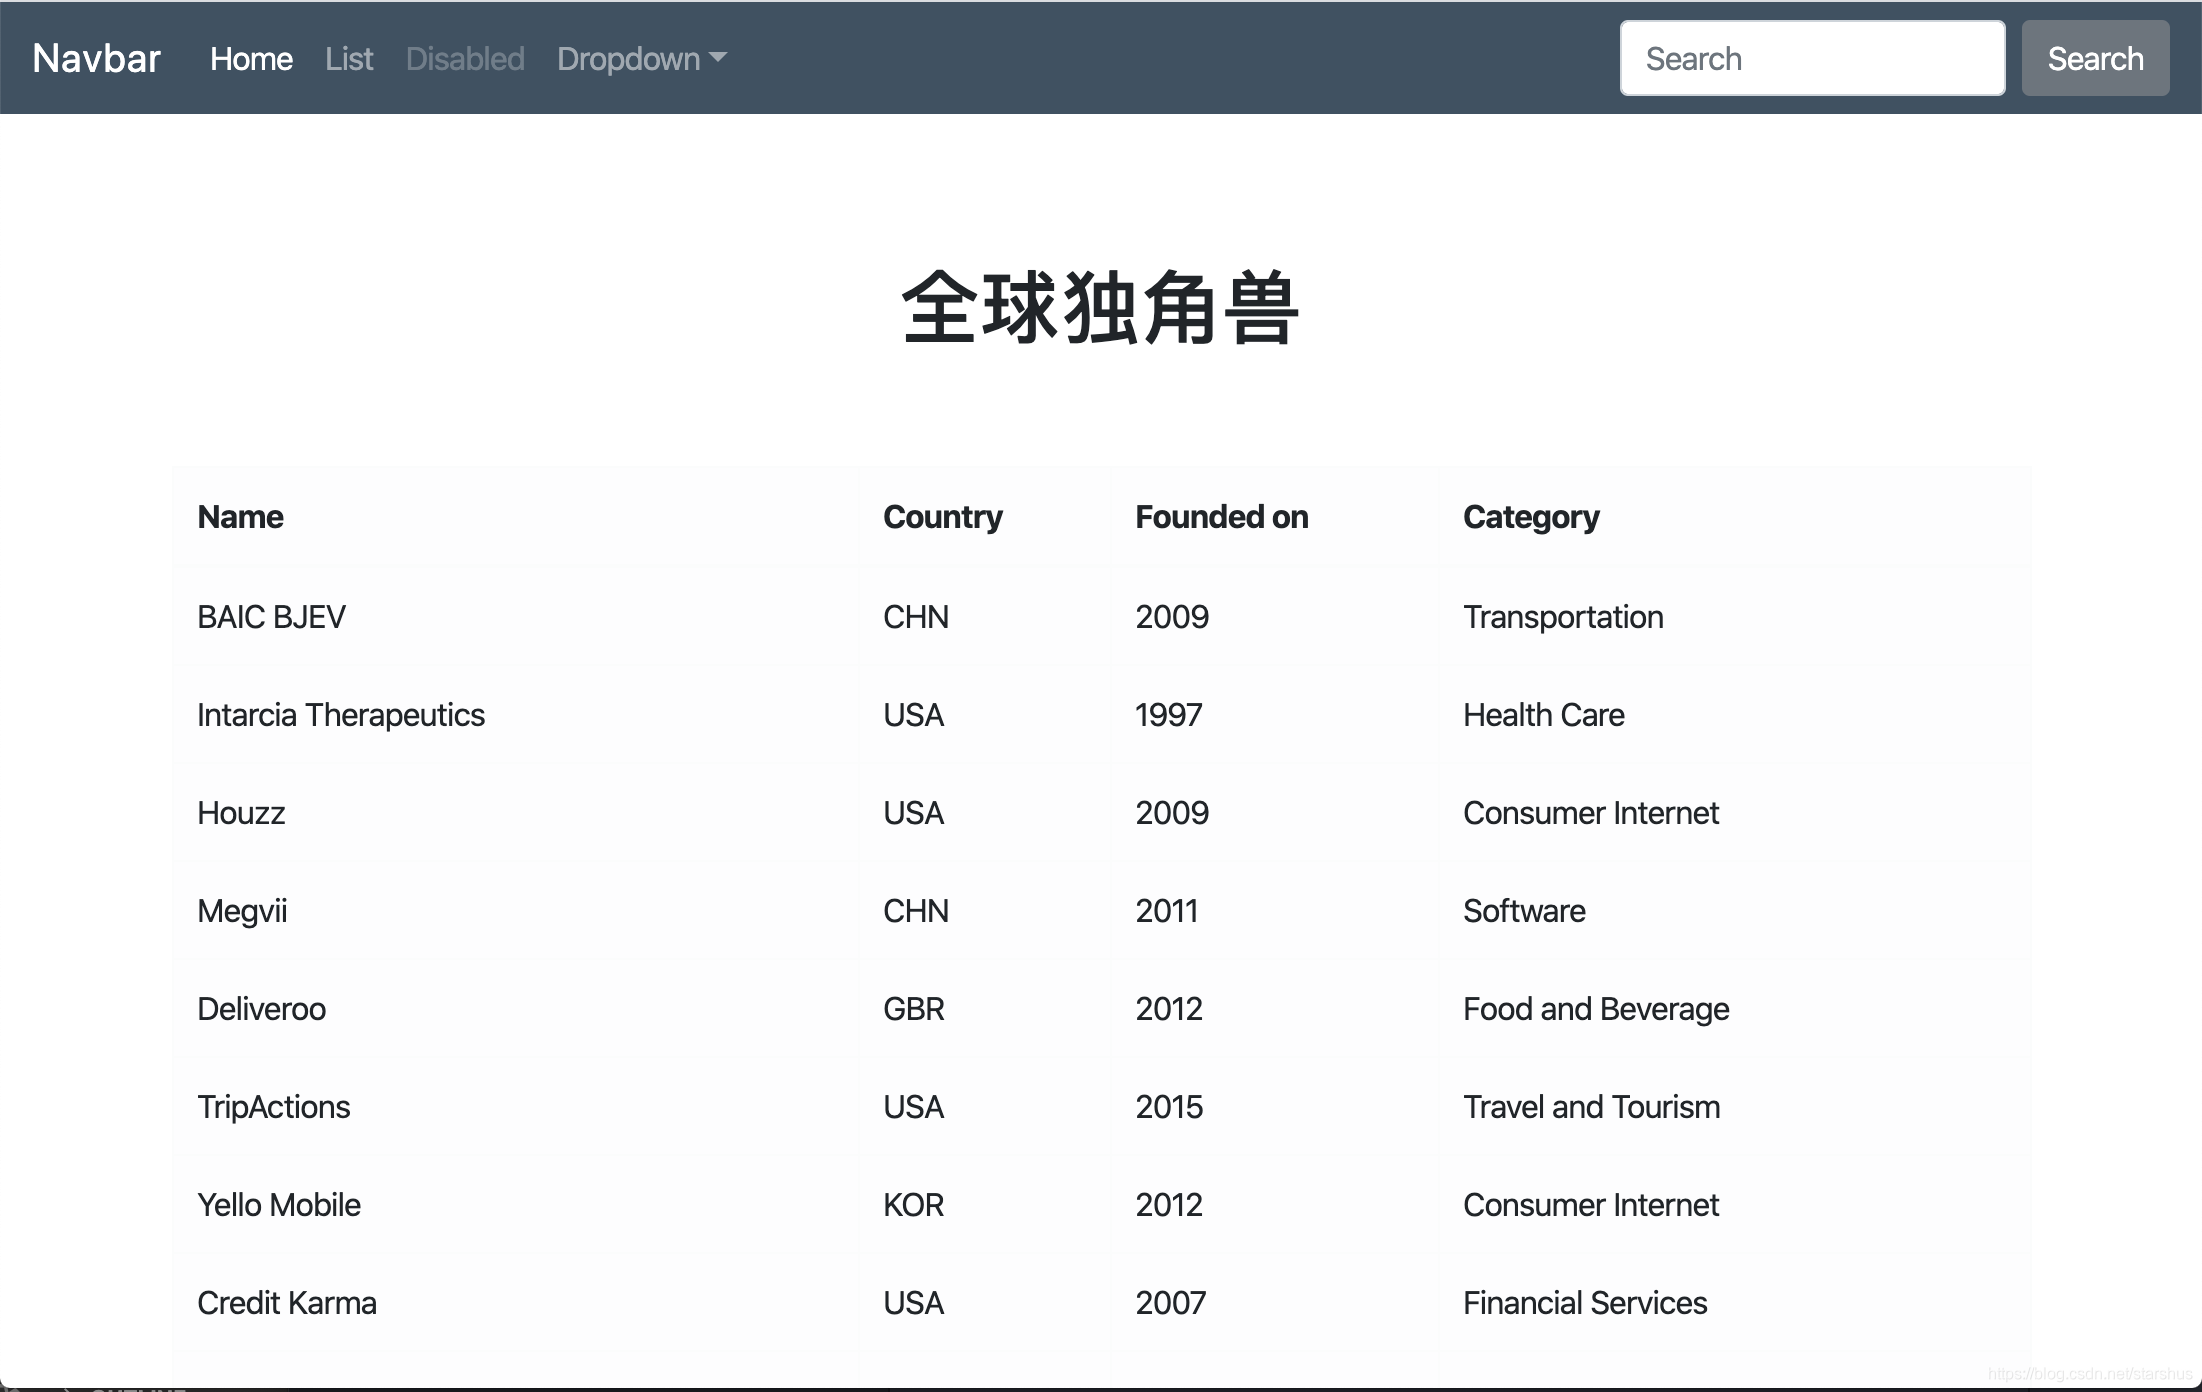The width and height of the screenshot is (2202, 1392).
Task: Click the Founded on column header
Action: tap(1221, 517)
